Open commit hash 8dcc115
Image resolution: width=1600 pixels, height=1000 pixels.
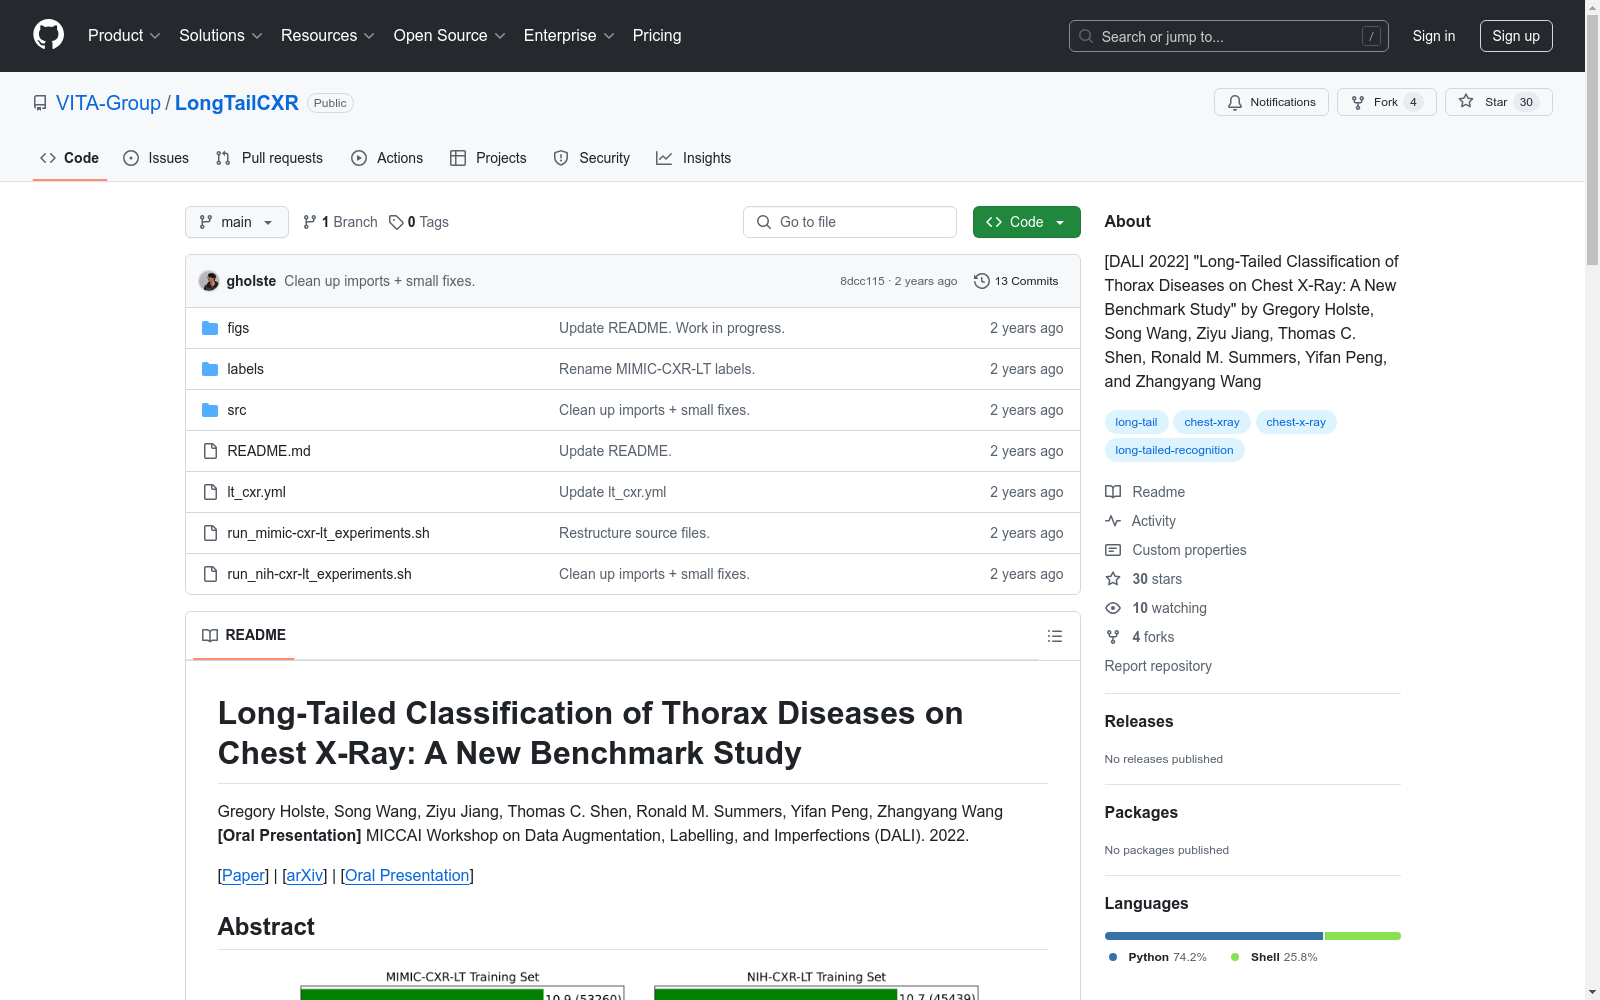862,281
